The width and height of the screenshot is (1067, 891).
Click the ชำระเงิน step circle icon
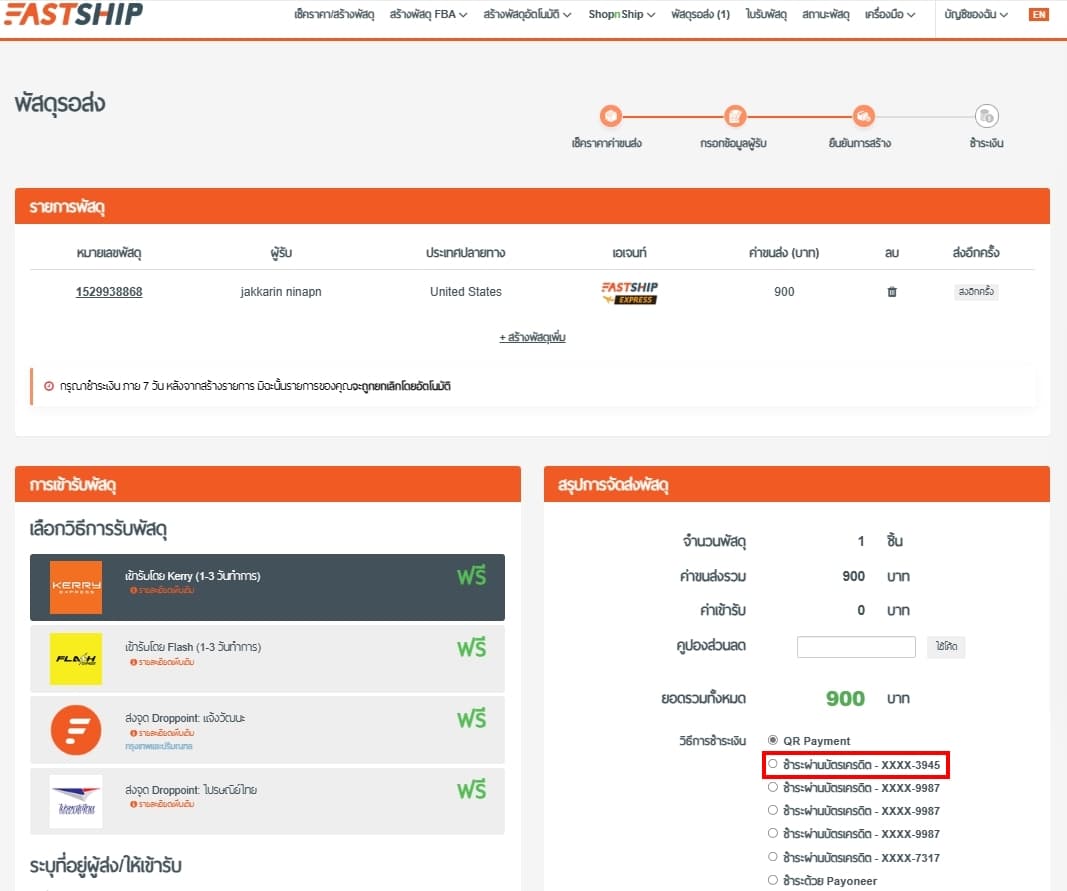pos(986,116)
